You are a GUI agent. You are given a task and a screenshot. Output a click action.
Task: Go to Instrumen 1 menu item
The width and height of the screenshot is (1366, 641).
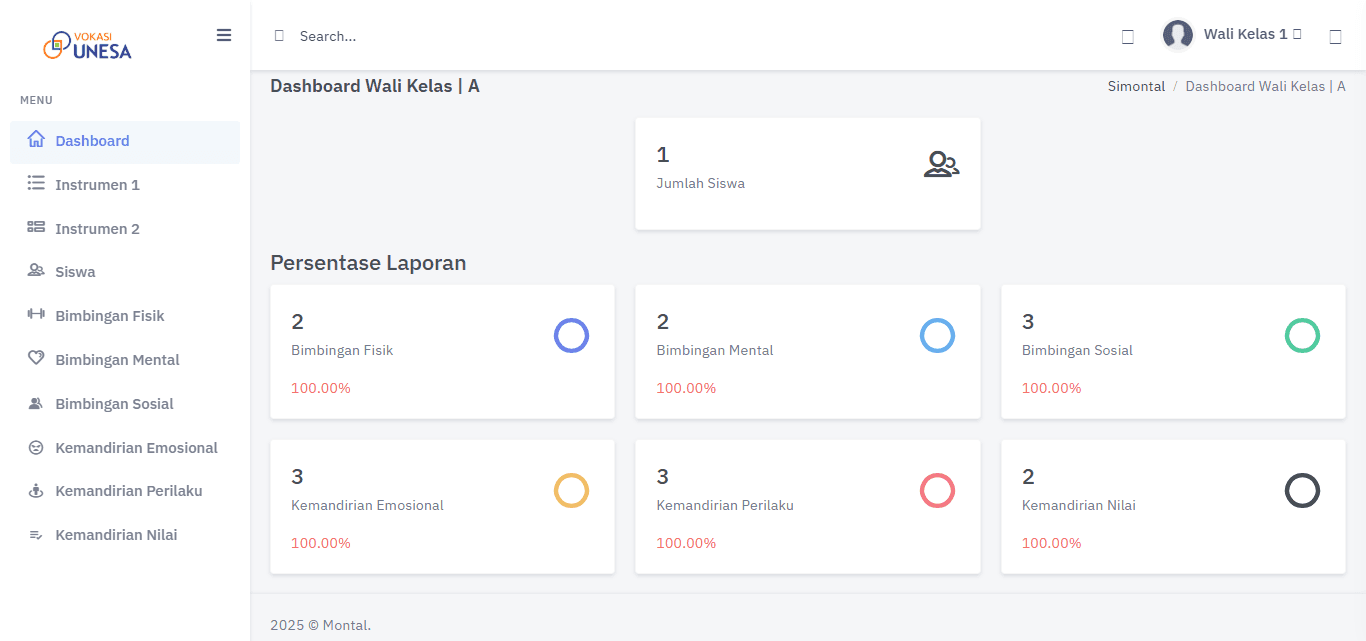pyautogui.click(x=125, y=185)
